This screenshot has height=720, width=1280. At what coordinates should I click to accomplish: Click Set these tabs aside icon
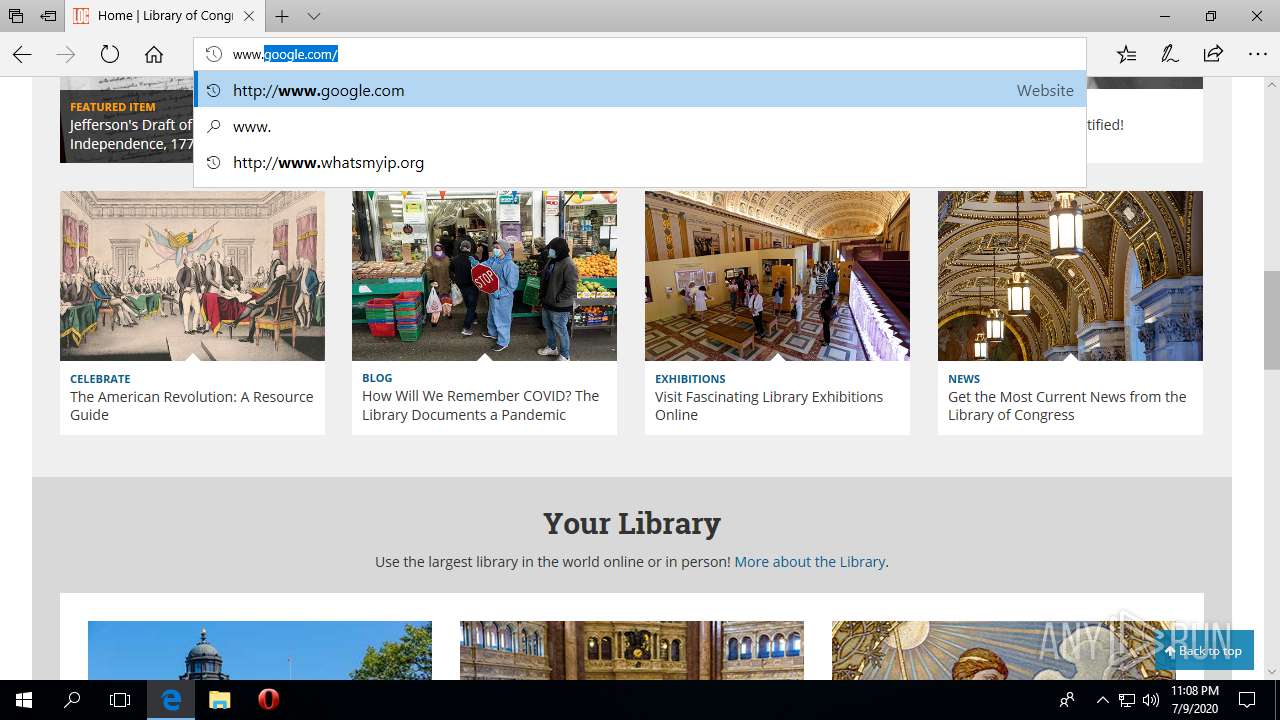coord(48,16)
